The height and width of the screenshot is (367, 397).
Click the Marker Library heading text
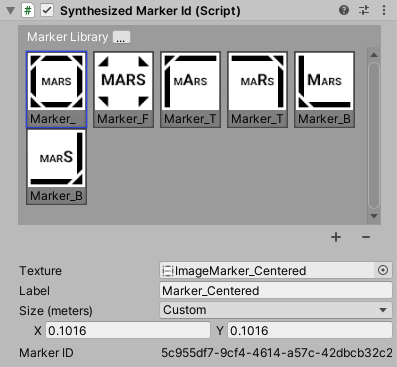click(68, 37)
